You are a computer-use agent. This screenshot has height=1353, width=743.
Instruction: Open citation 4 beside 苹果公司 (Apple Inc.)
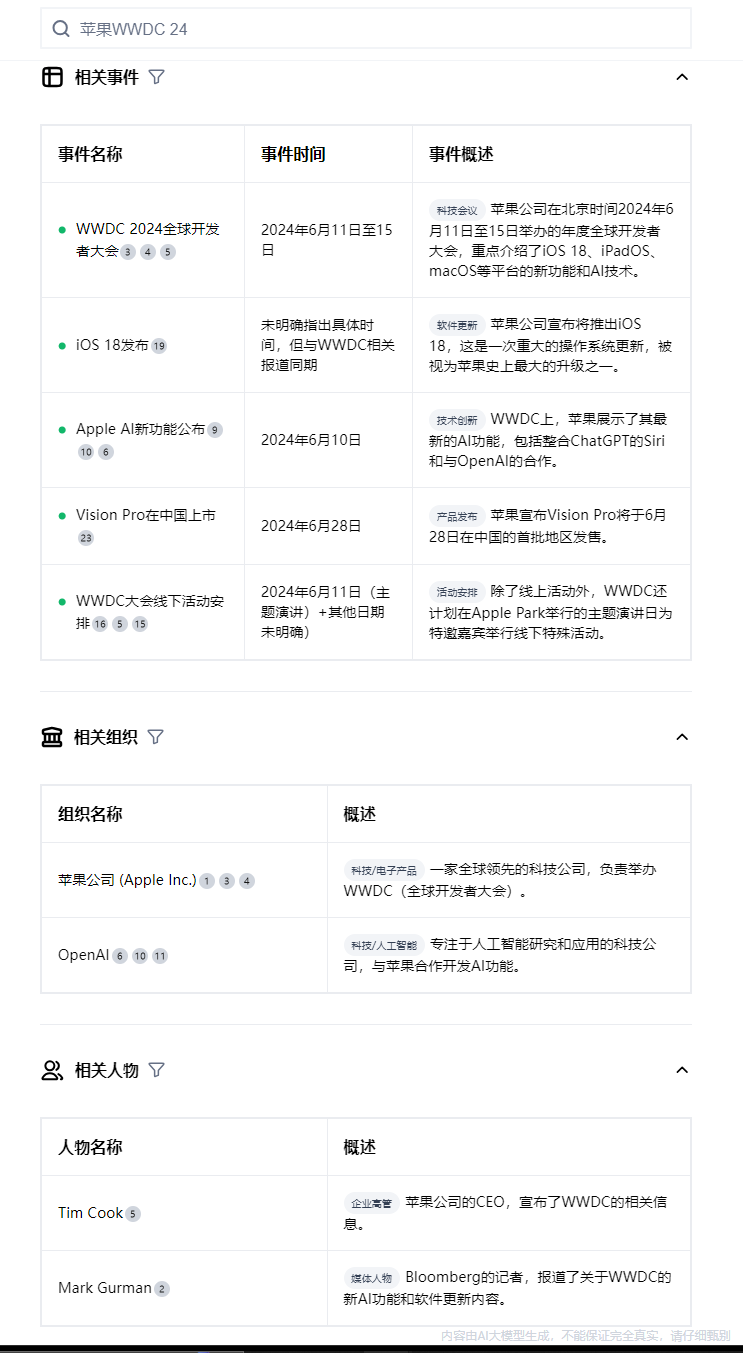[x=247, y=881]
